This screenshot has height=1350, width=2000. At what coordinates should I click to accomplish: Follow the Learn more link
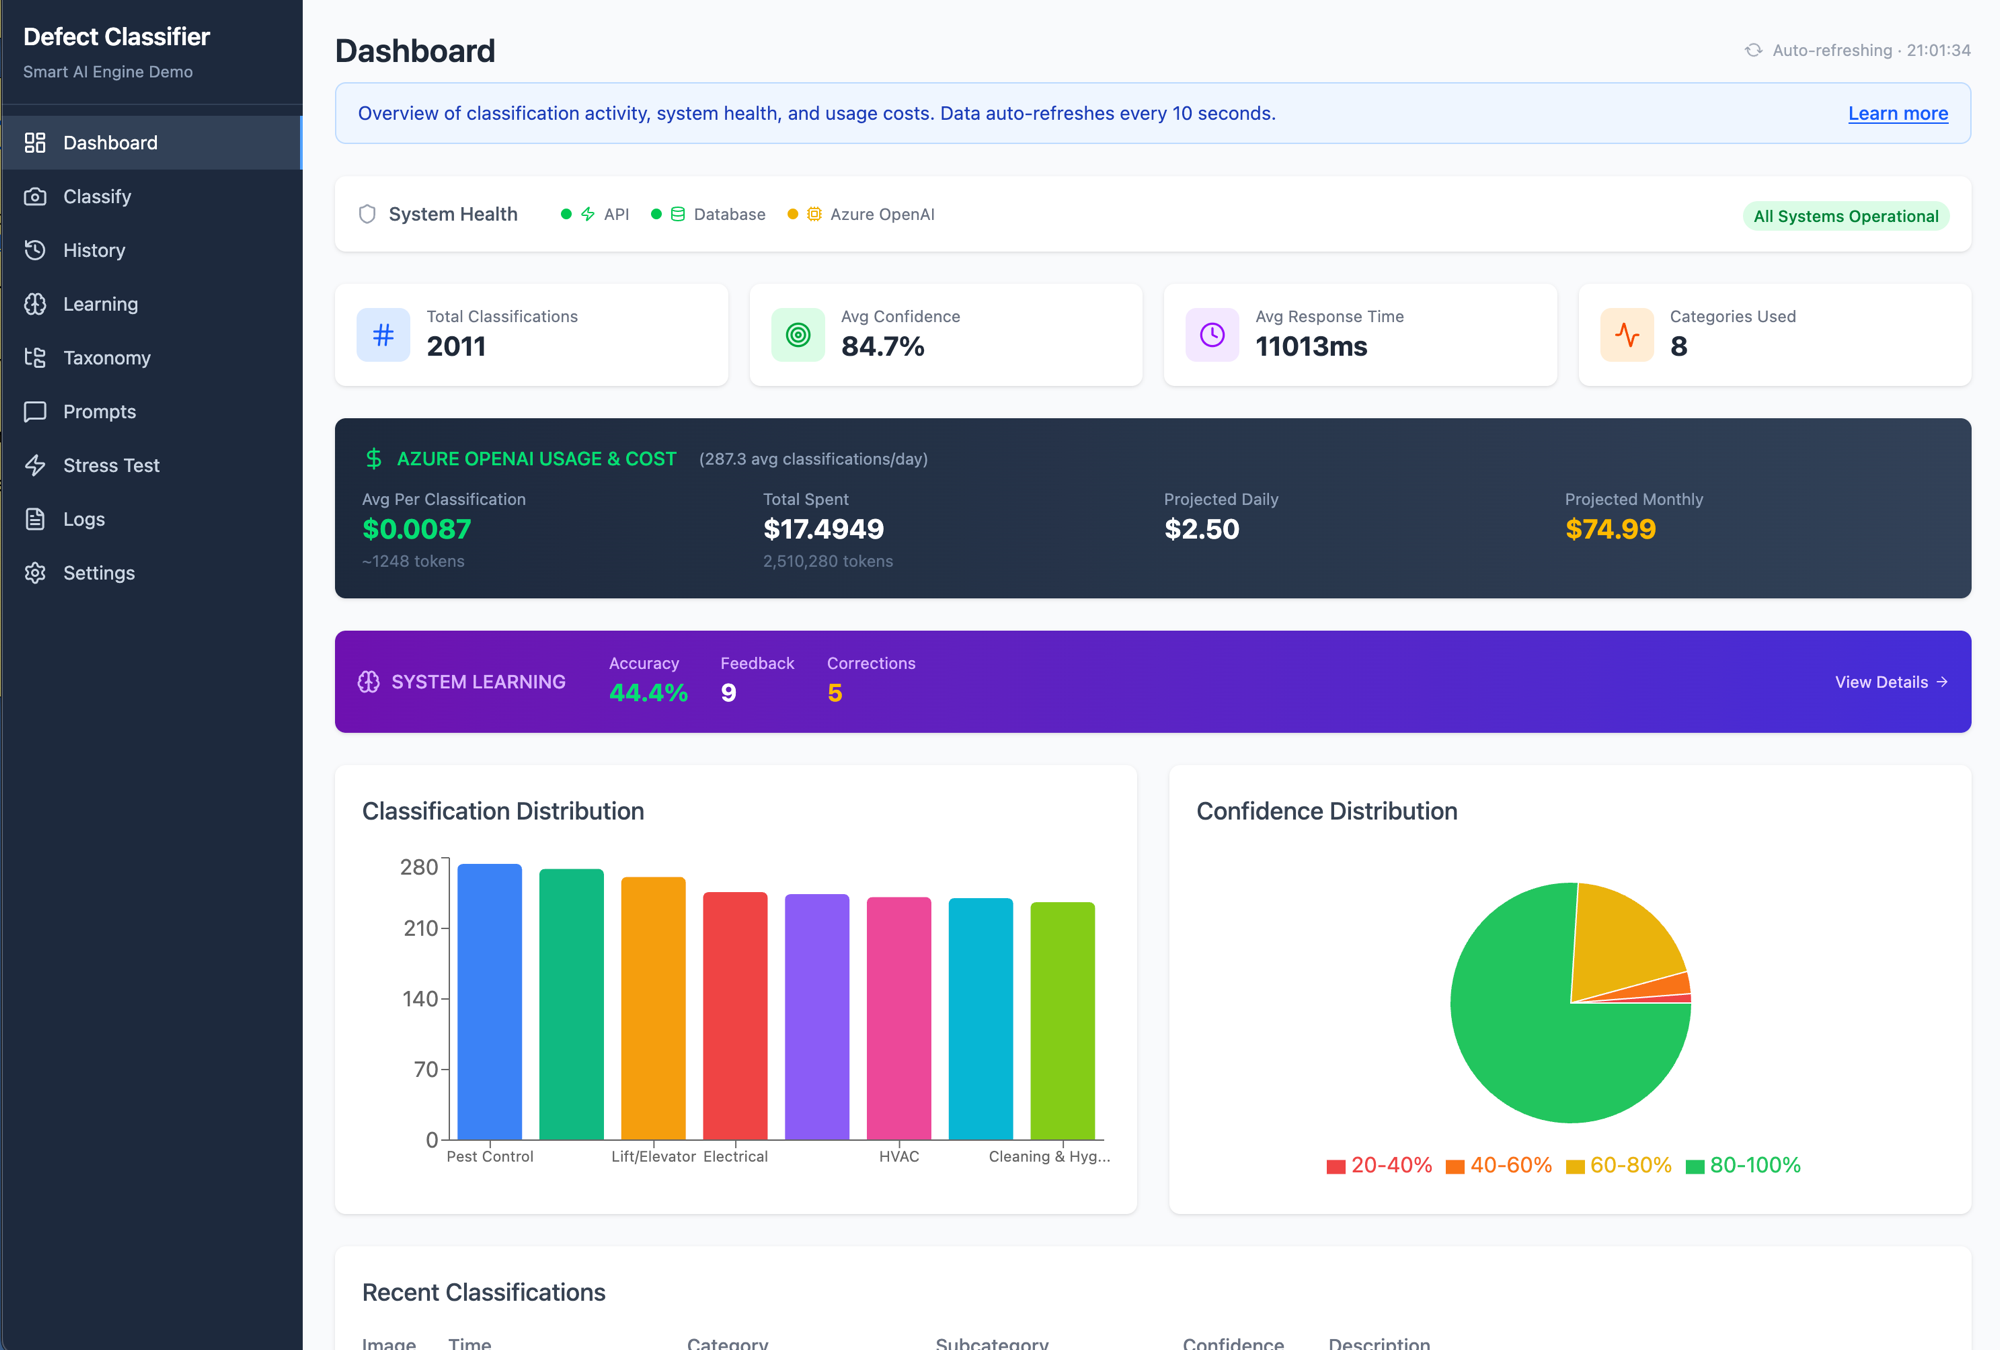click(x=1897, y=113)
